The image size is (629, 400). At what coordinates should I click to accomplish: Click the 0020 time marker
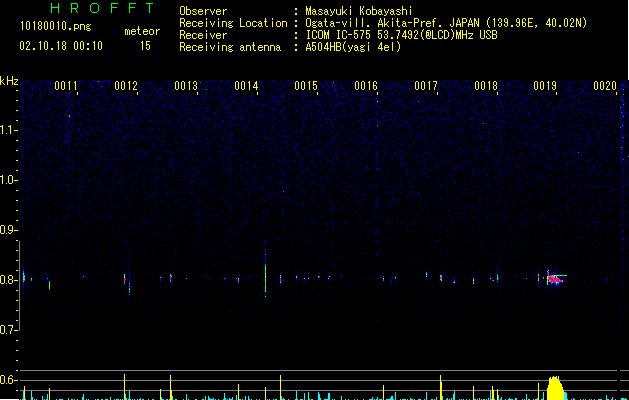(x=605, y=86)
